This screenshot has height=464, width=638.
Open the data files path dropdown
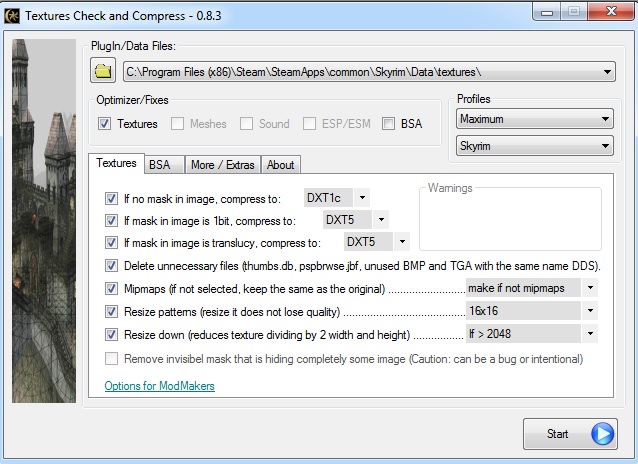point(368,72)
